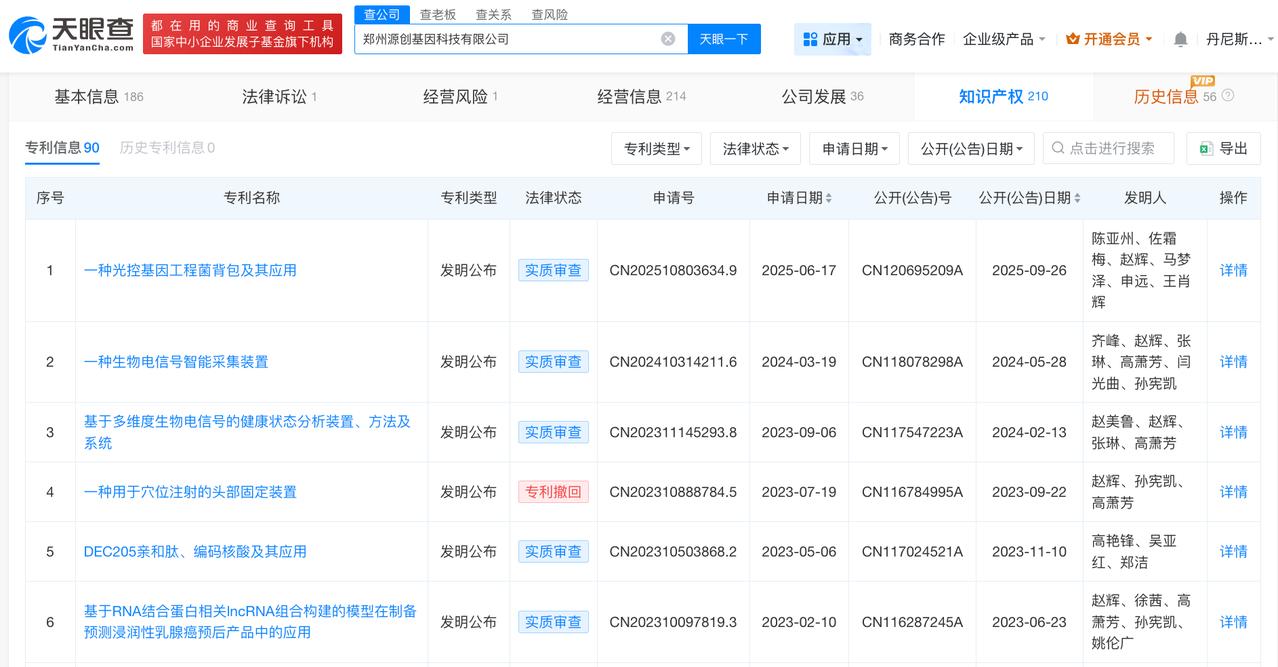Viewport: 1278px width, 667px height.
Task: Click the 发明人 column header
Action: click(x=1145, y=198)
